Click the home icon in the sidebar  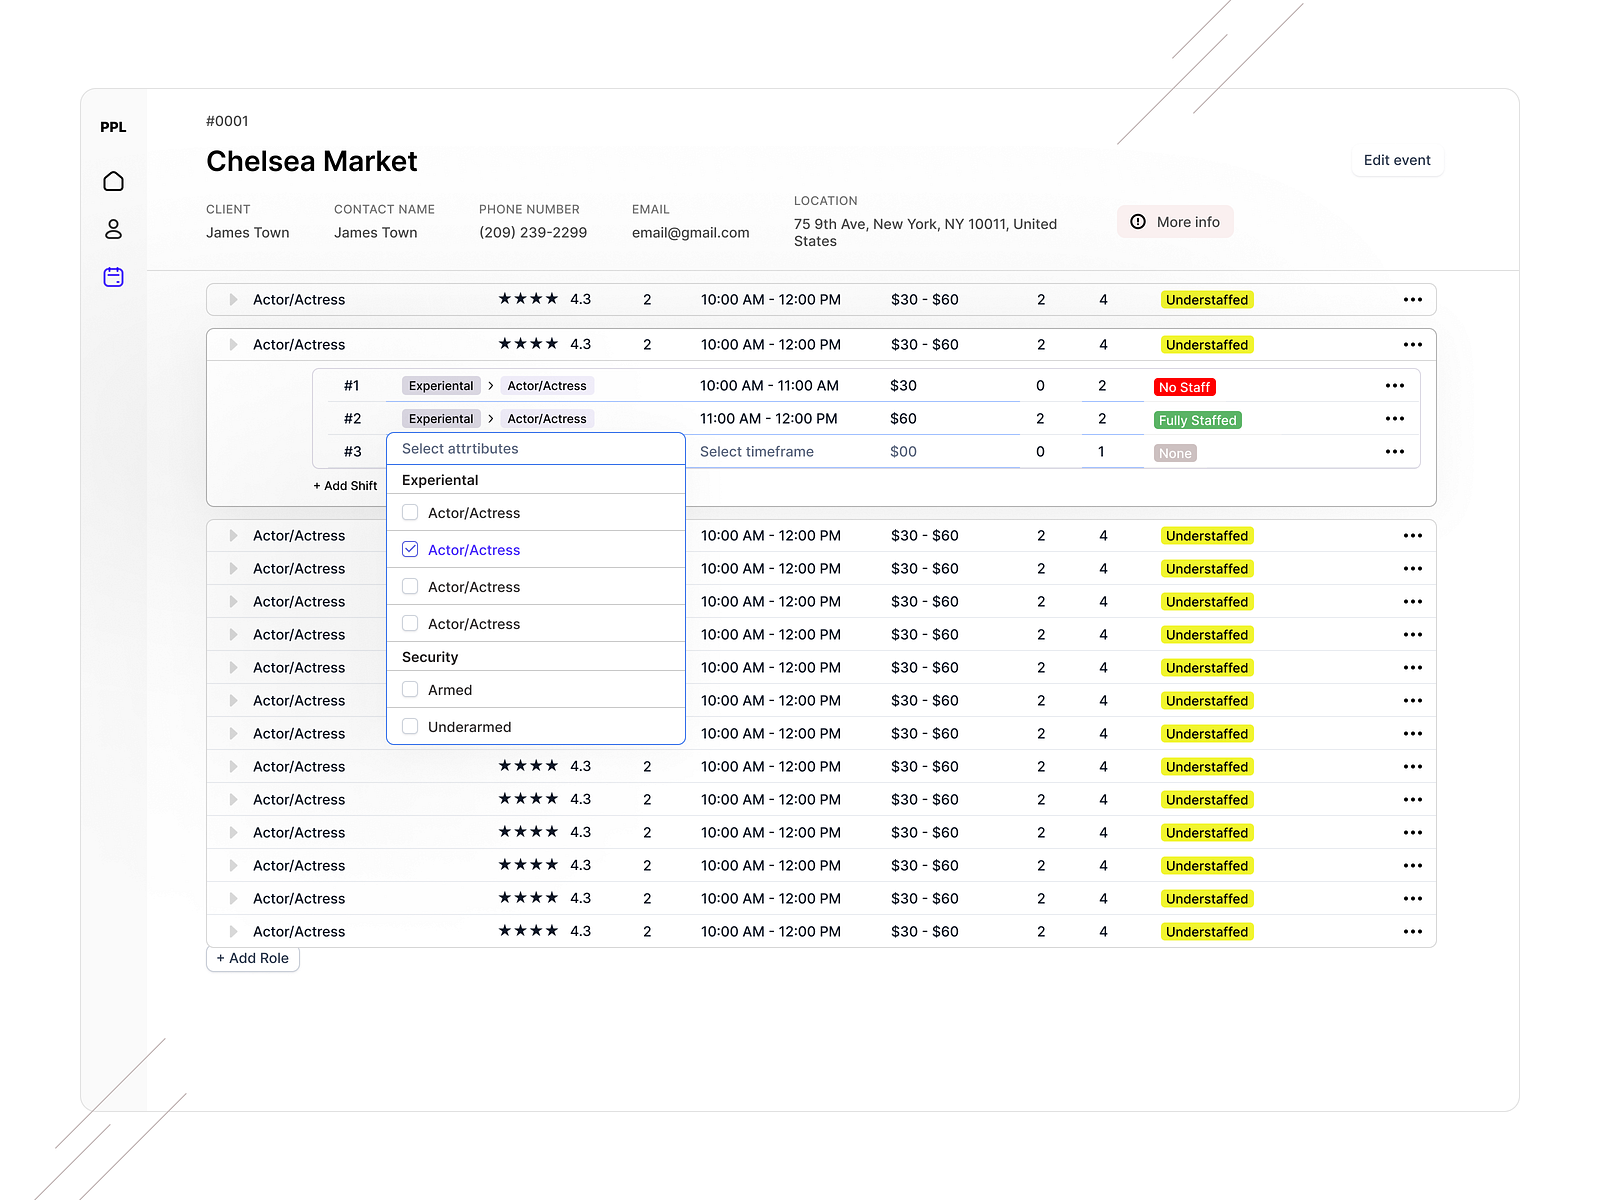point(113,181)
